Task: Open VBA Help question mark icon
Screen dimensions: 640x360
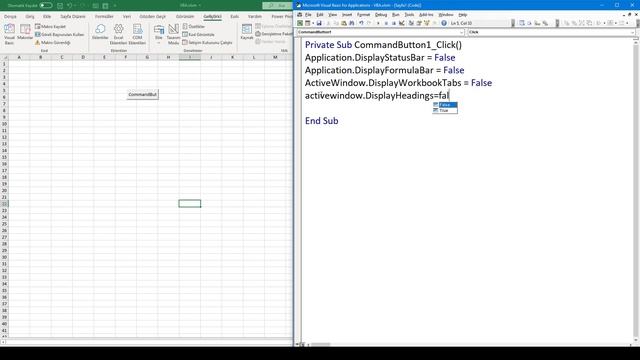Action: click(x=444, y=23)
